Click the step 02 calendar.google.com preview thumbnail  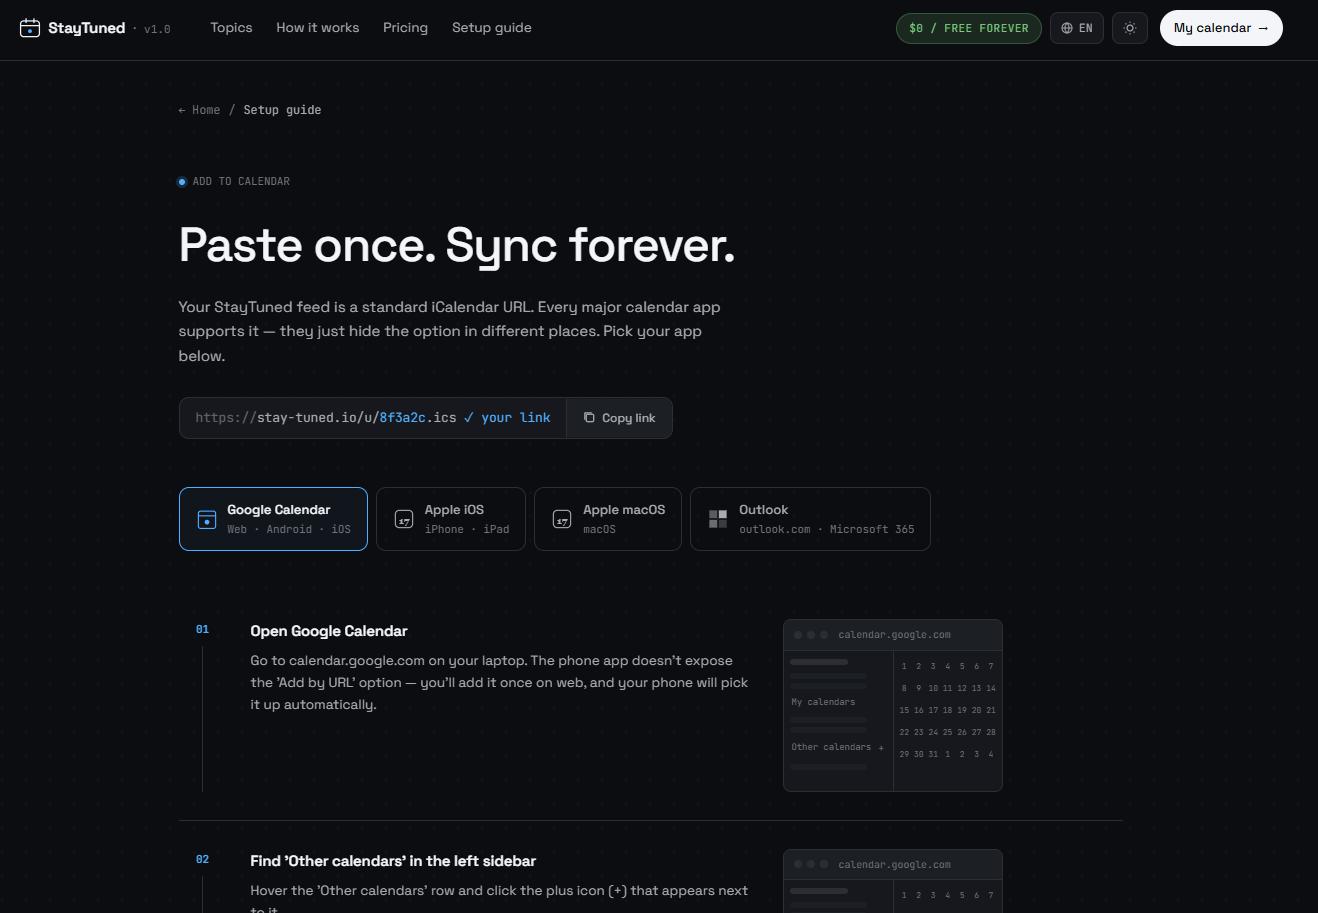tap(893, 881)
